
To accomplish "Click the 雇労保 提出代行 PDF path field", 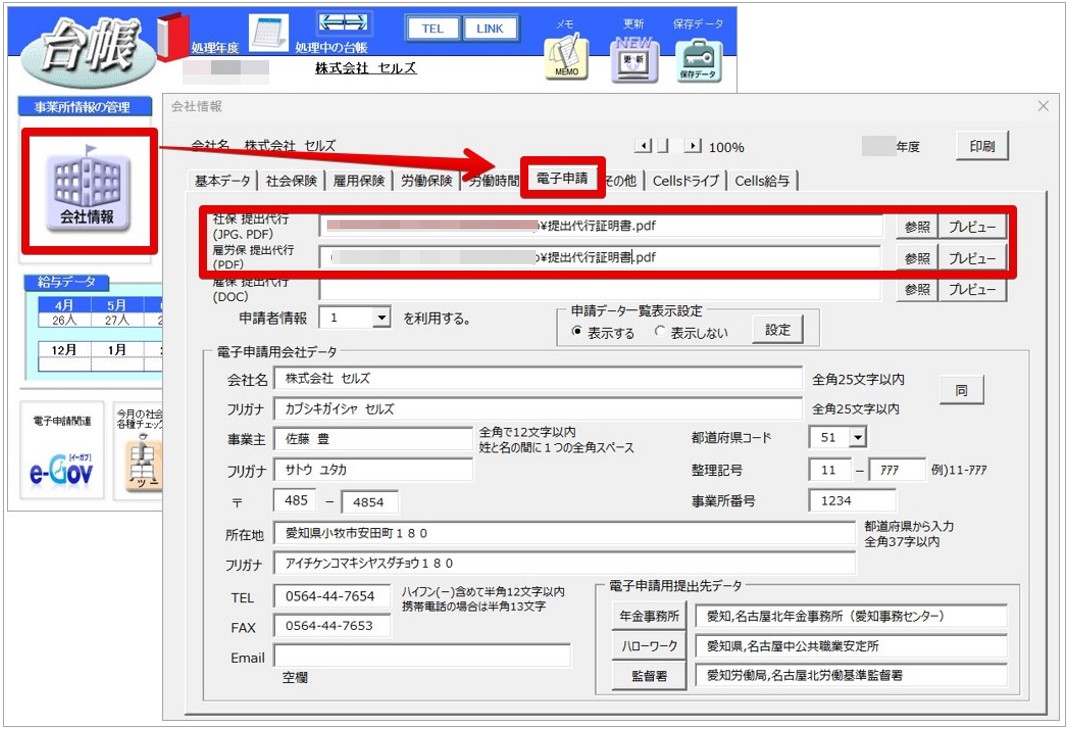I will pos(601,257).
